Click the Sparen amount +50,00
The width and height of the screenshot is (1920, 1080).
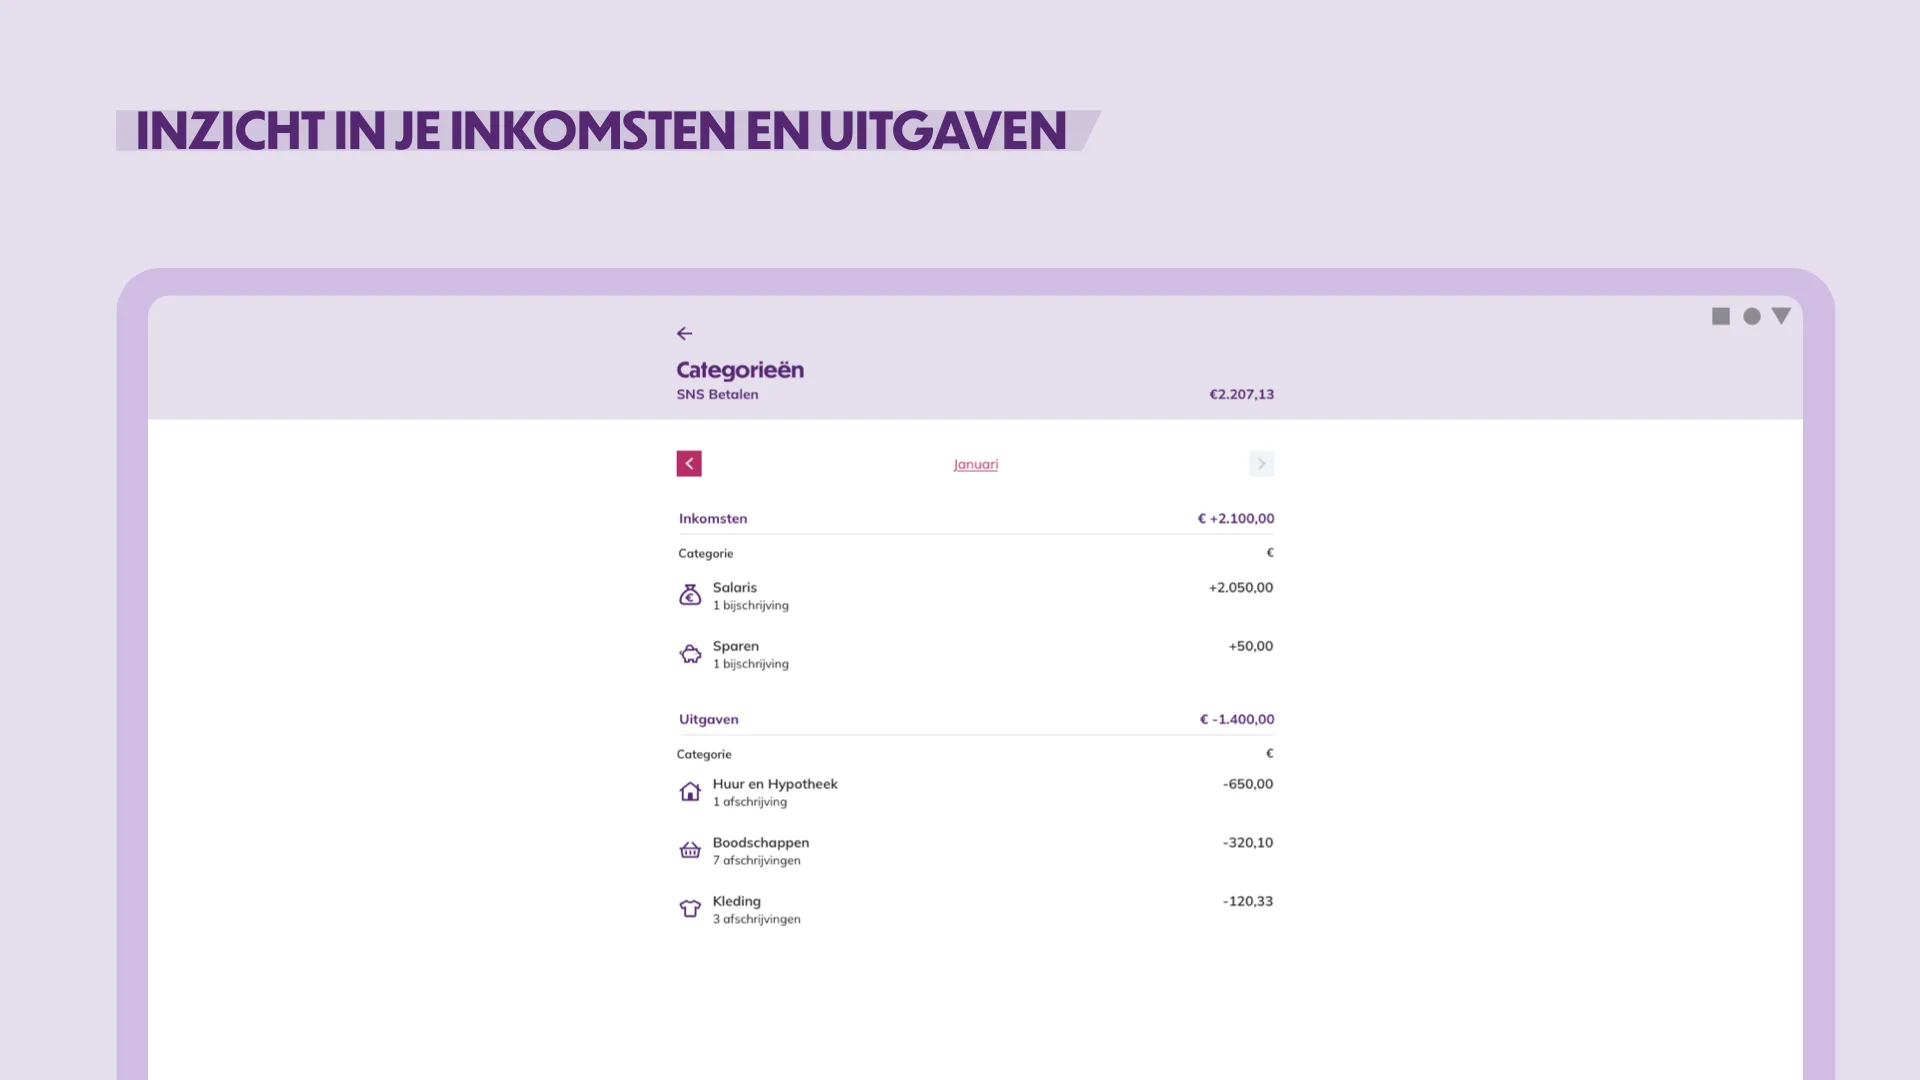[1251, 646]
